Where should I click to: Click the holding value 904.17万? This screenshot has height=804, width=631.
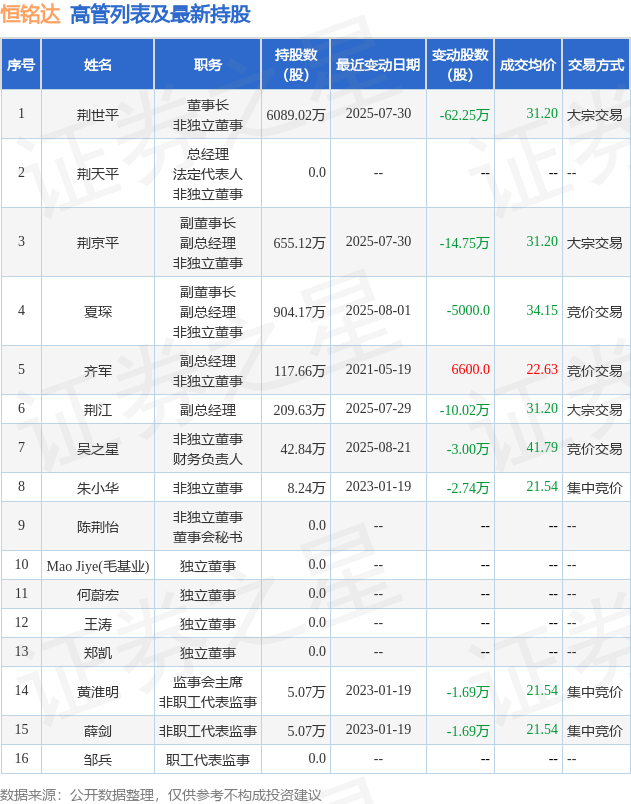coord(299,312)
